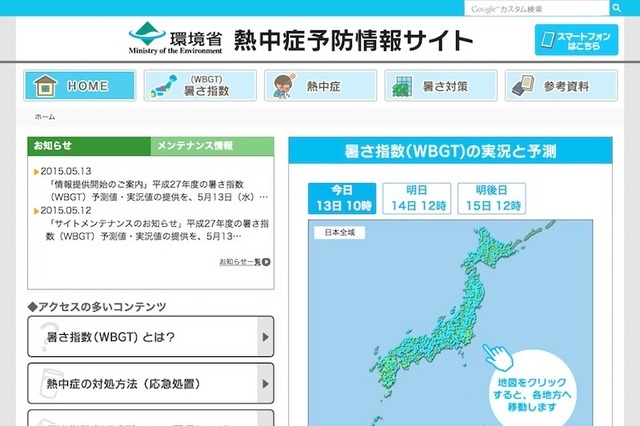
Task: Click the 熱中症予防情報サイト site title
Action: tap(353, 40)
